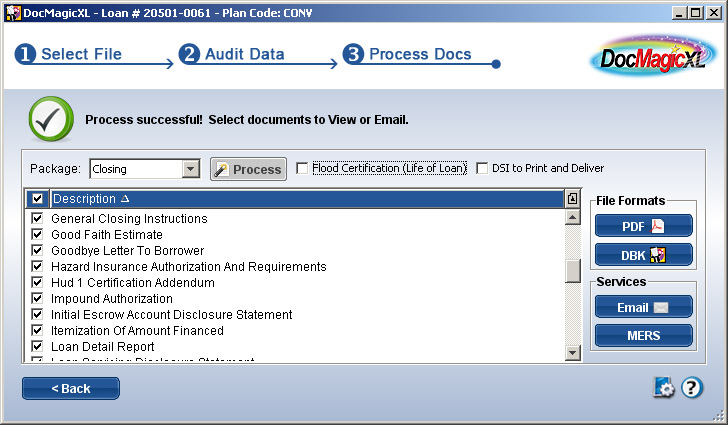Click step 1 number circle
The width and height of the screenshot is (728, 425).
coord(25,54)
